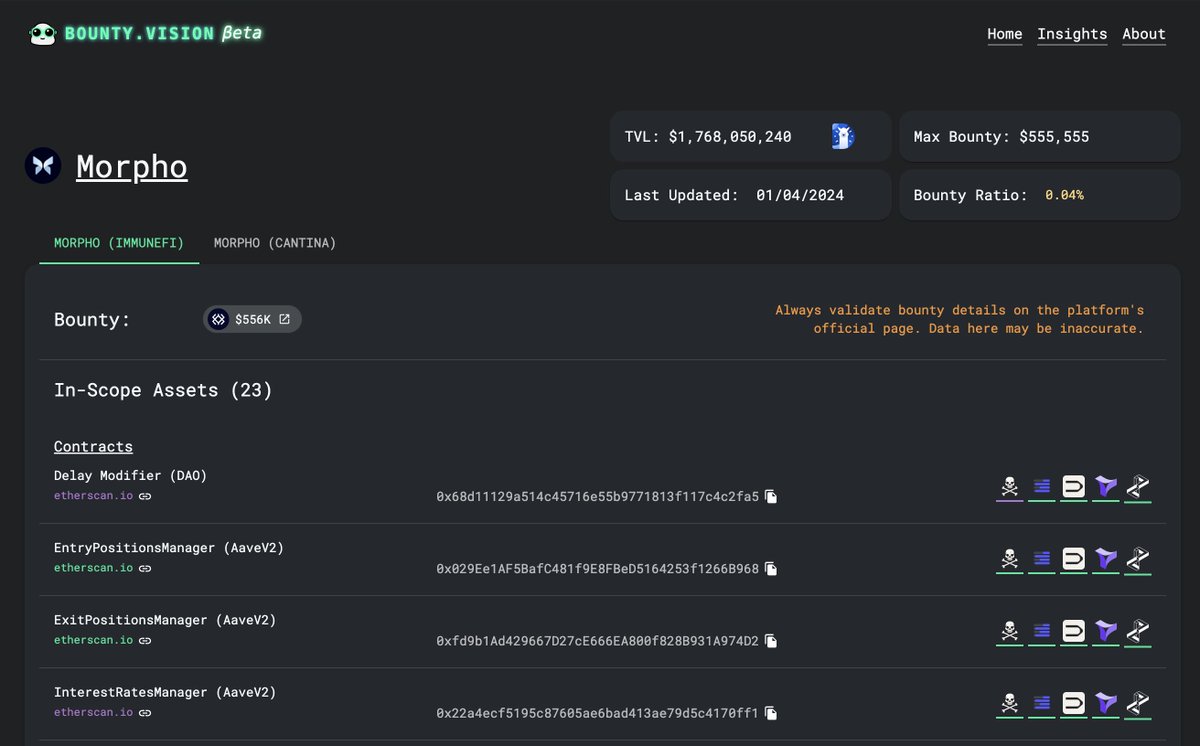Click the ExitPositionsManager (AaveV2) contract name
The height and width of the screenshot is (746, 1200).
(165, 620)
